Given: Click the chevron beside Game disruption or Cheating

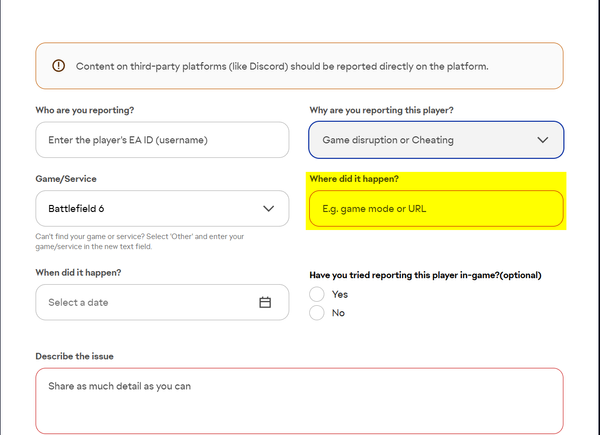Looking at the screenshot, I should point(543,140).
